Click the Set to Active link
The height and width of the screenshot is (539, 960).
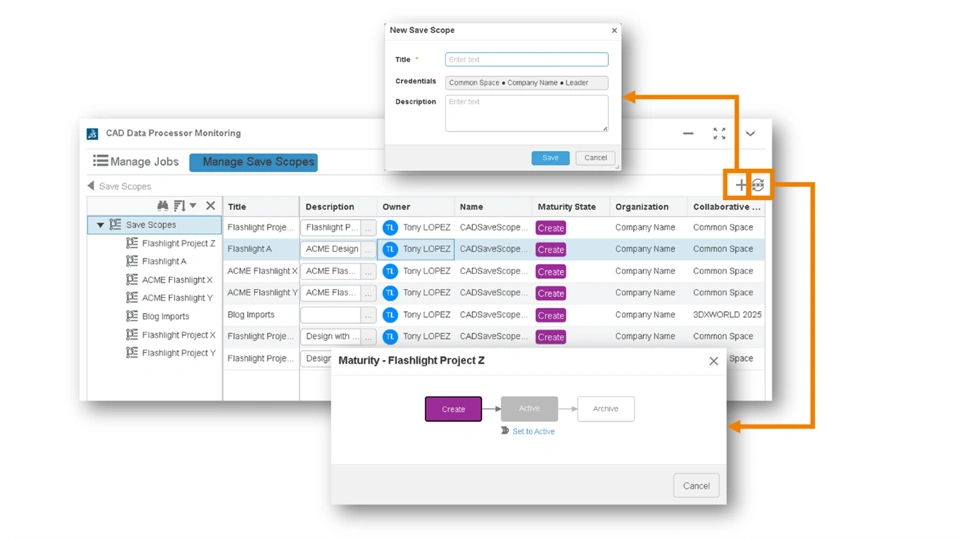[x=533, y=431]
